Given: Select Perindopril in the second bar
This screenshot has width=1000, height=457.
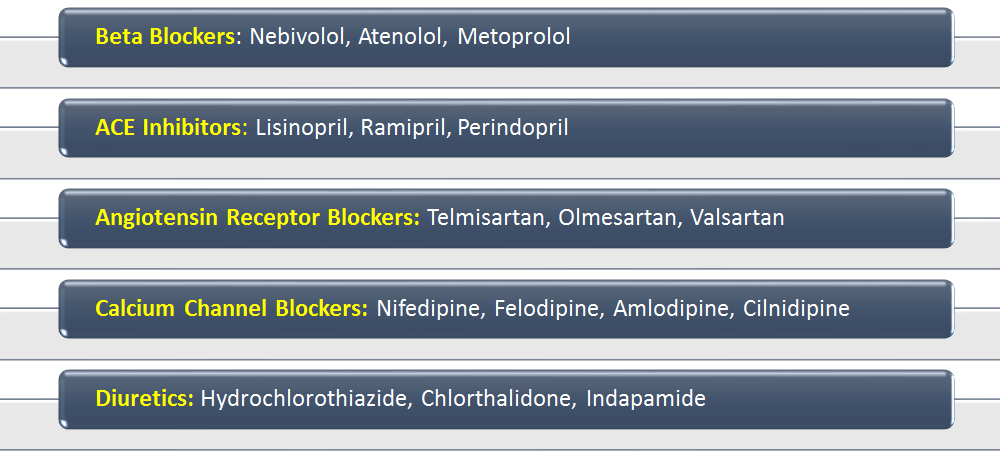Looking at the screenshot, I should point(513,128).
